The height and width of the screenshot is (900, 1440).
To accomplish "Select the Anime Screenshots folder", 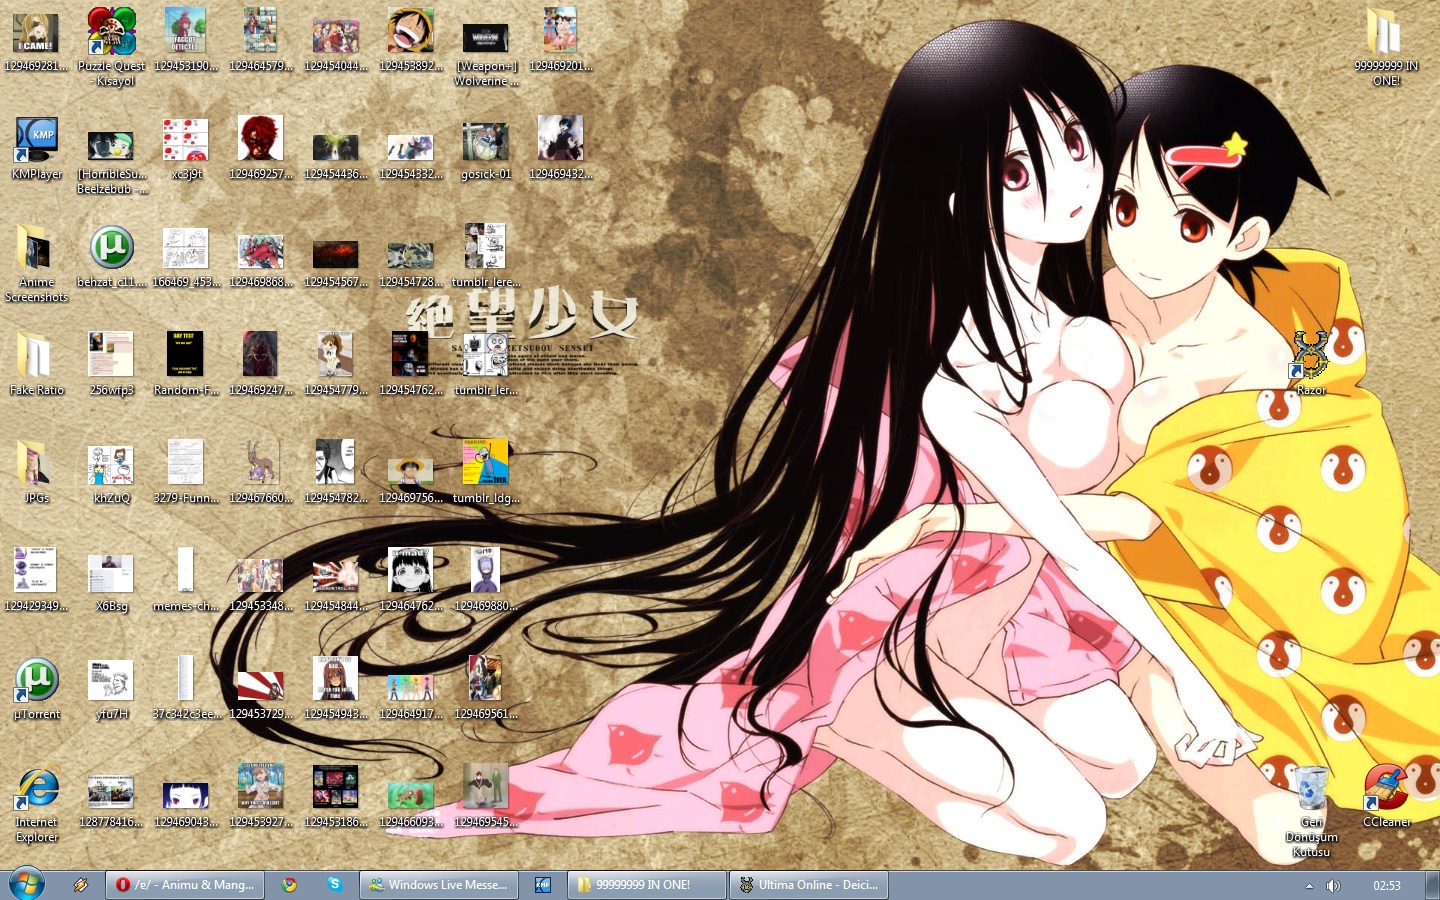I will [x=36, y=248].
